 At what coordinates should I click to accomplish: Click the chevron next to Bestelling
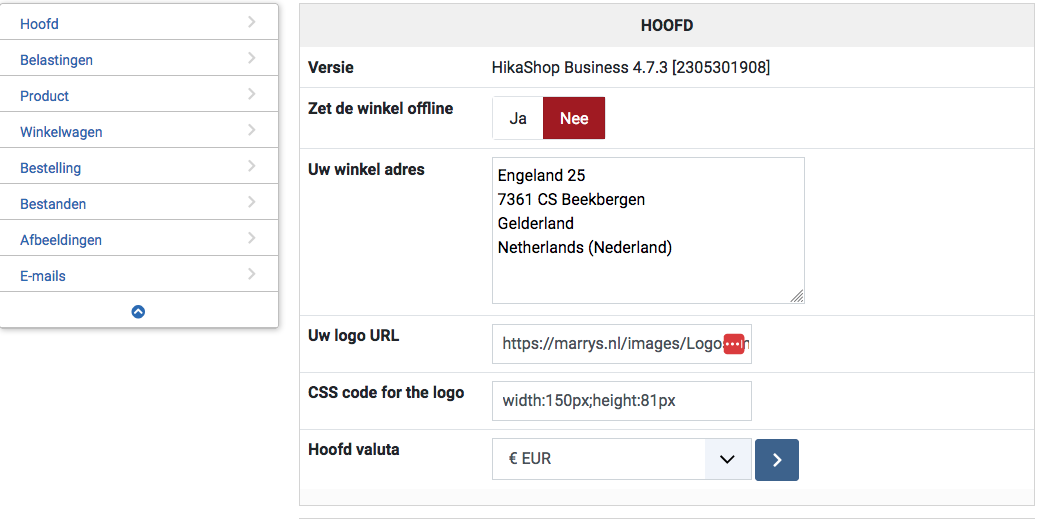pos(252,167)
